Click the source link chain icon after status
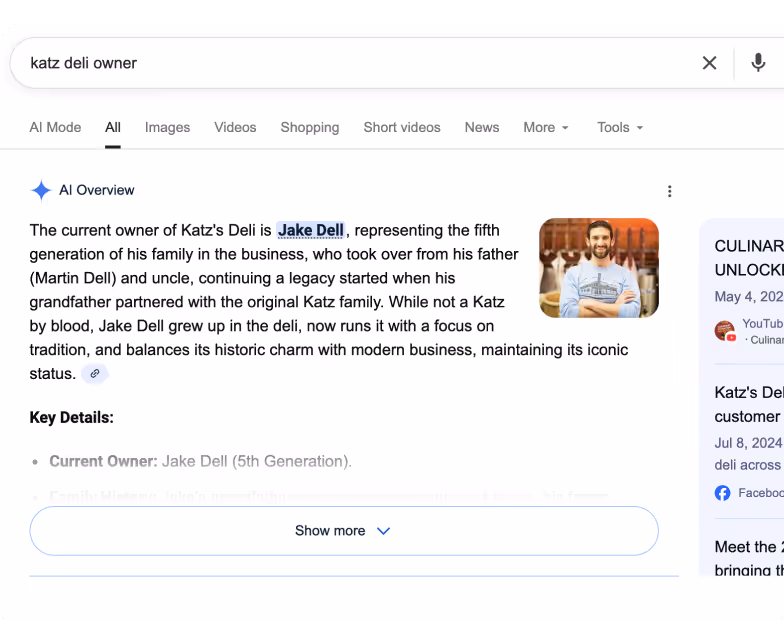 point(94,374)
